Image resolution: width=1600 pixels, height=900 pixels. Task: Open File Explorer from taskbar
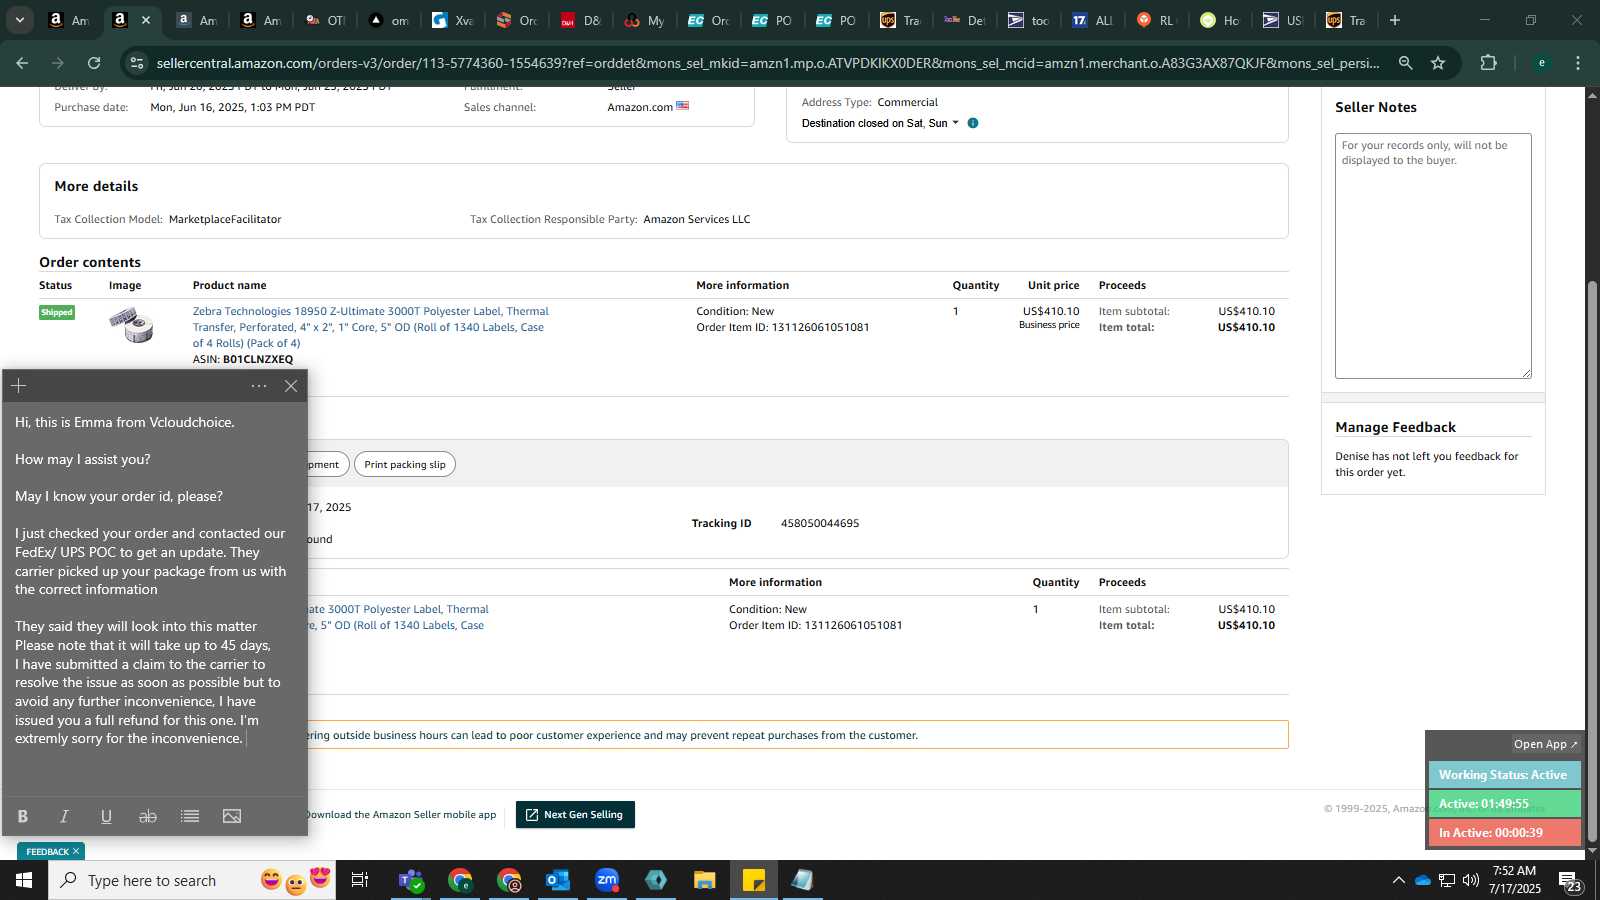tap(705, 880)
